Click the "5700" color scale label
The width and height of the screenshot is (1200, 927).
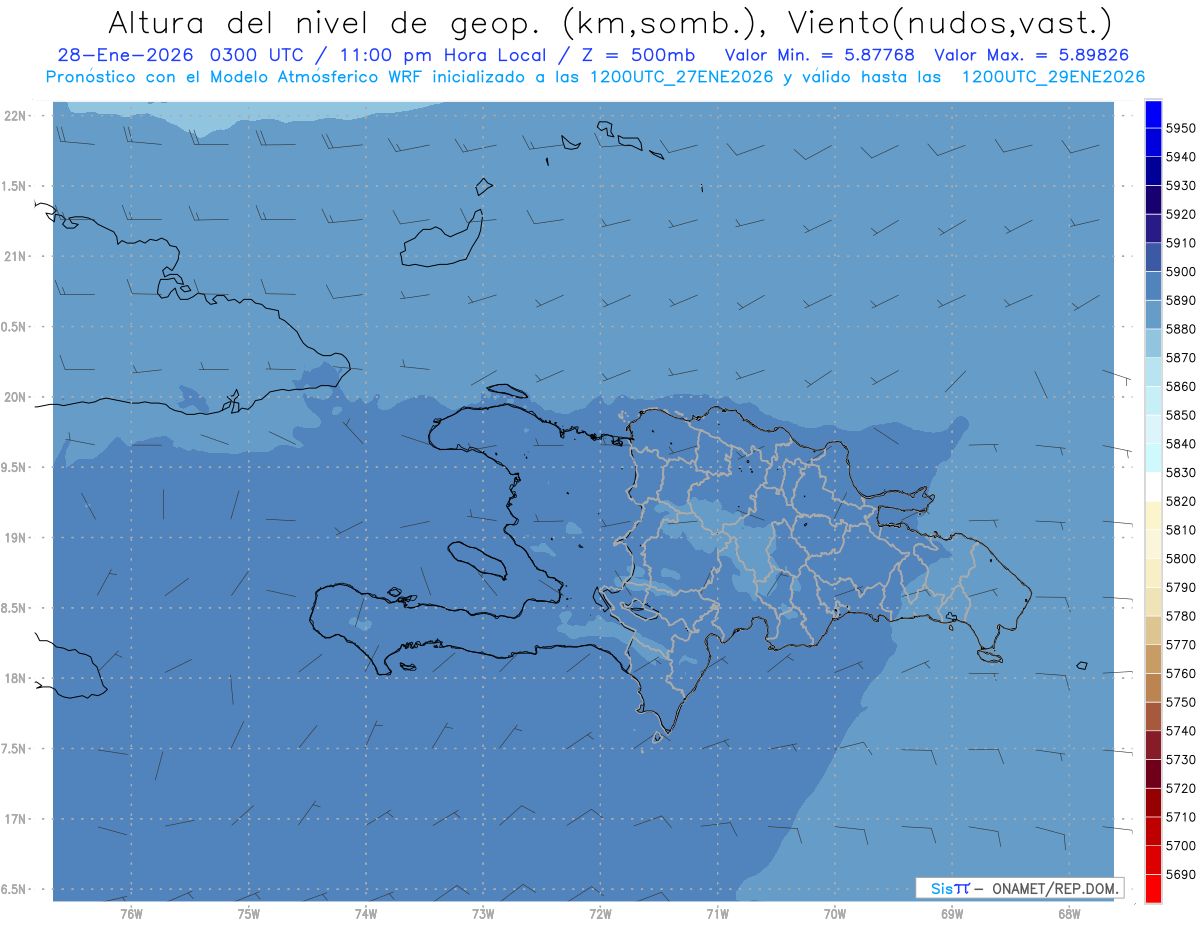pos(1181,845)
